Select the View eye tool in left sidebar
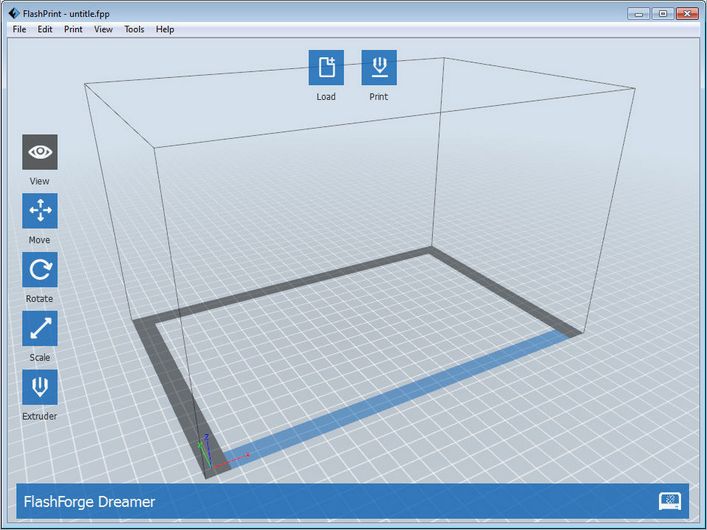The width and height of the screenshot is (707, 530). tap(40, 152)
